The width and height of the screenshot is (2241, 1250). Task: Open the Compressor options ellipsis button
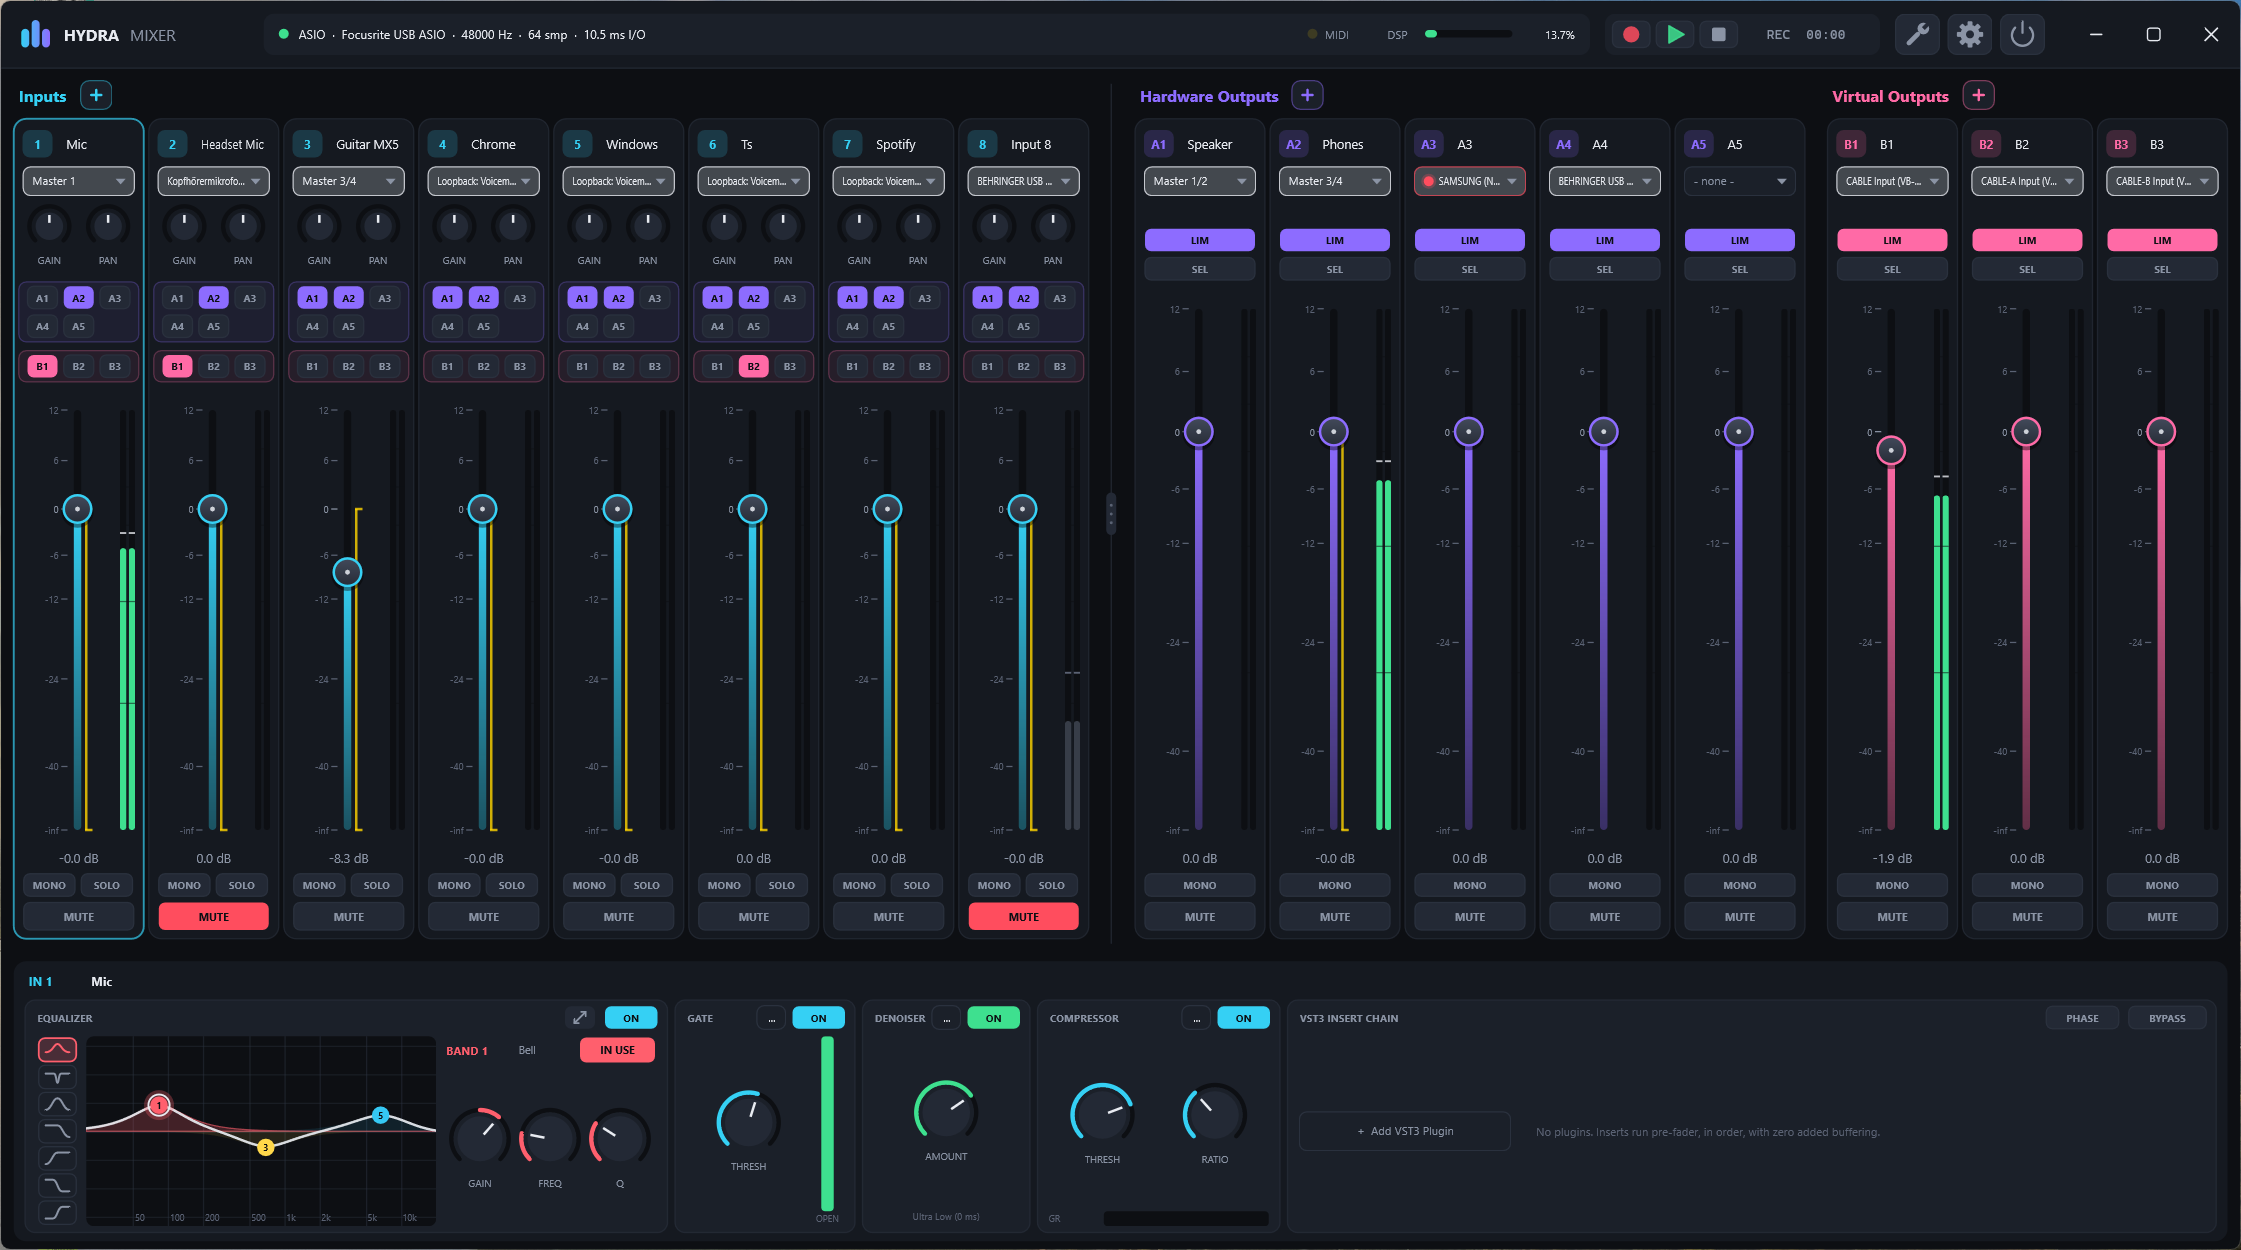click(x=1196, y=1018)
